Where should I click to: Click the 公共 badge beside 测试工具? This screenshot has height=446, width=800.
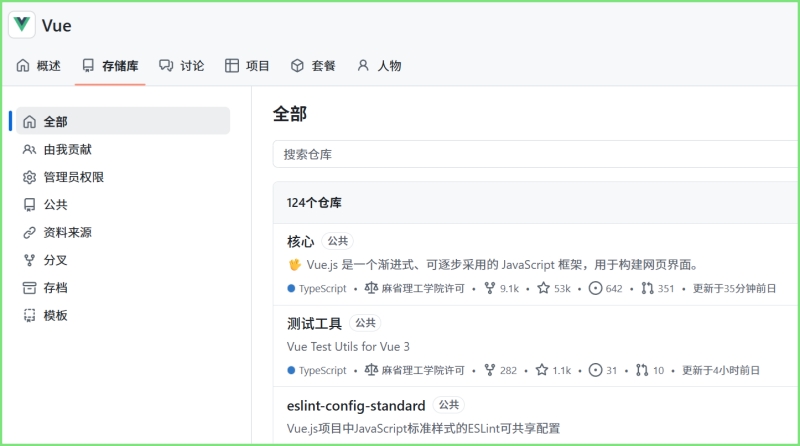click(365, 323)
